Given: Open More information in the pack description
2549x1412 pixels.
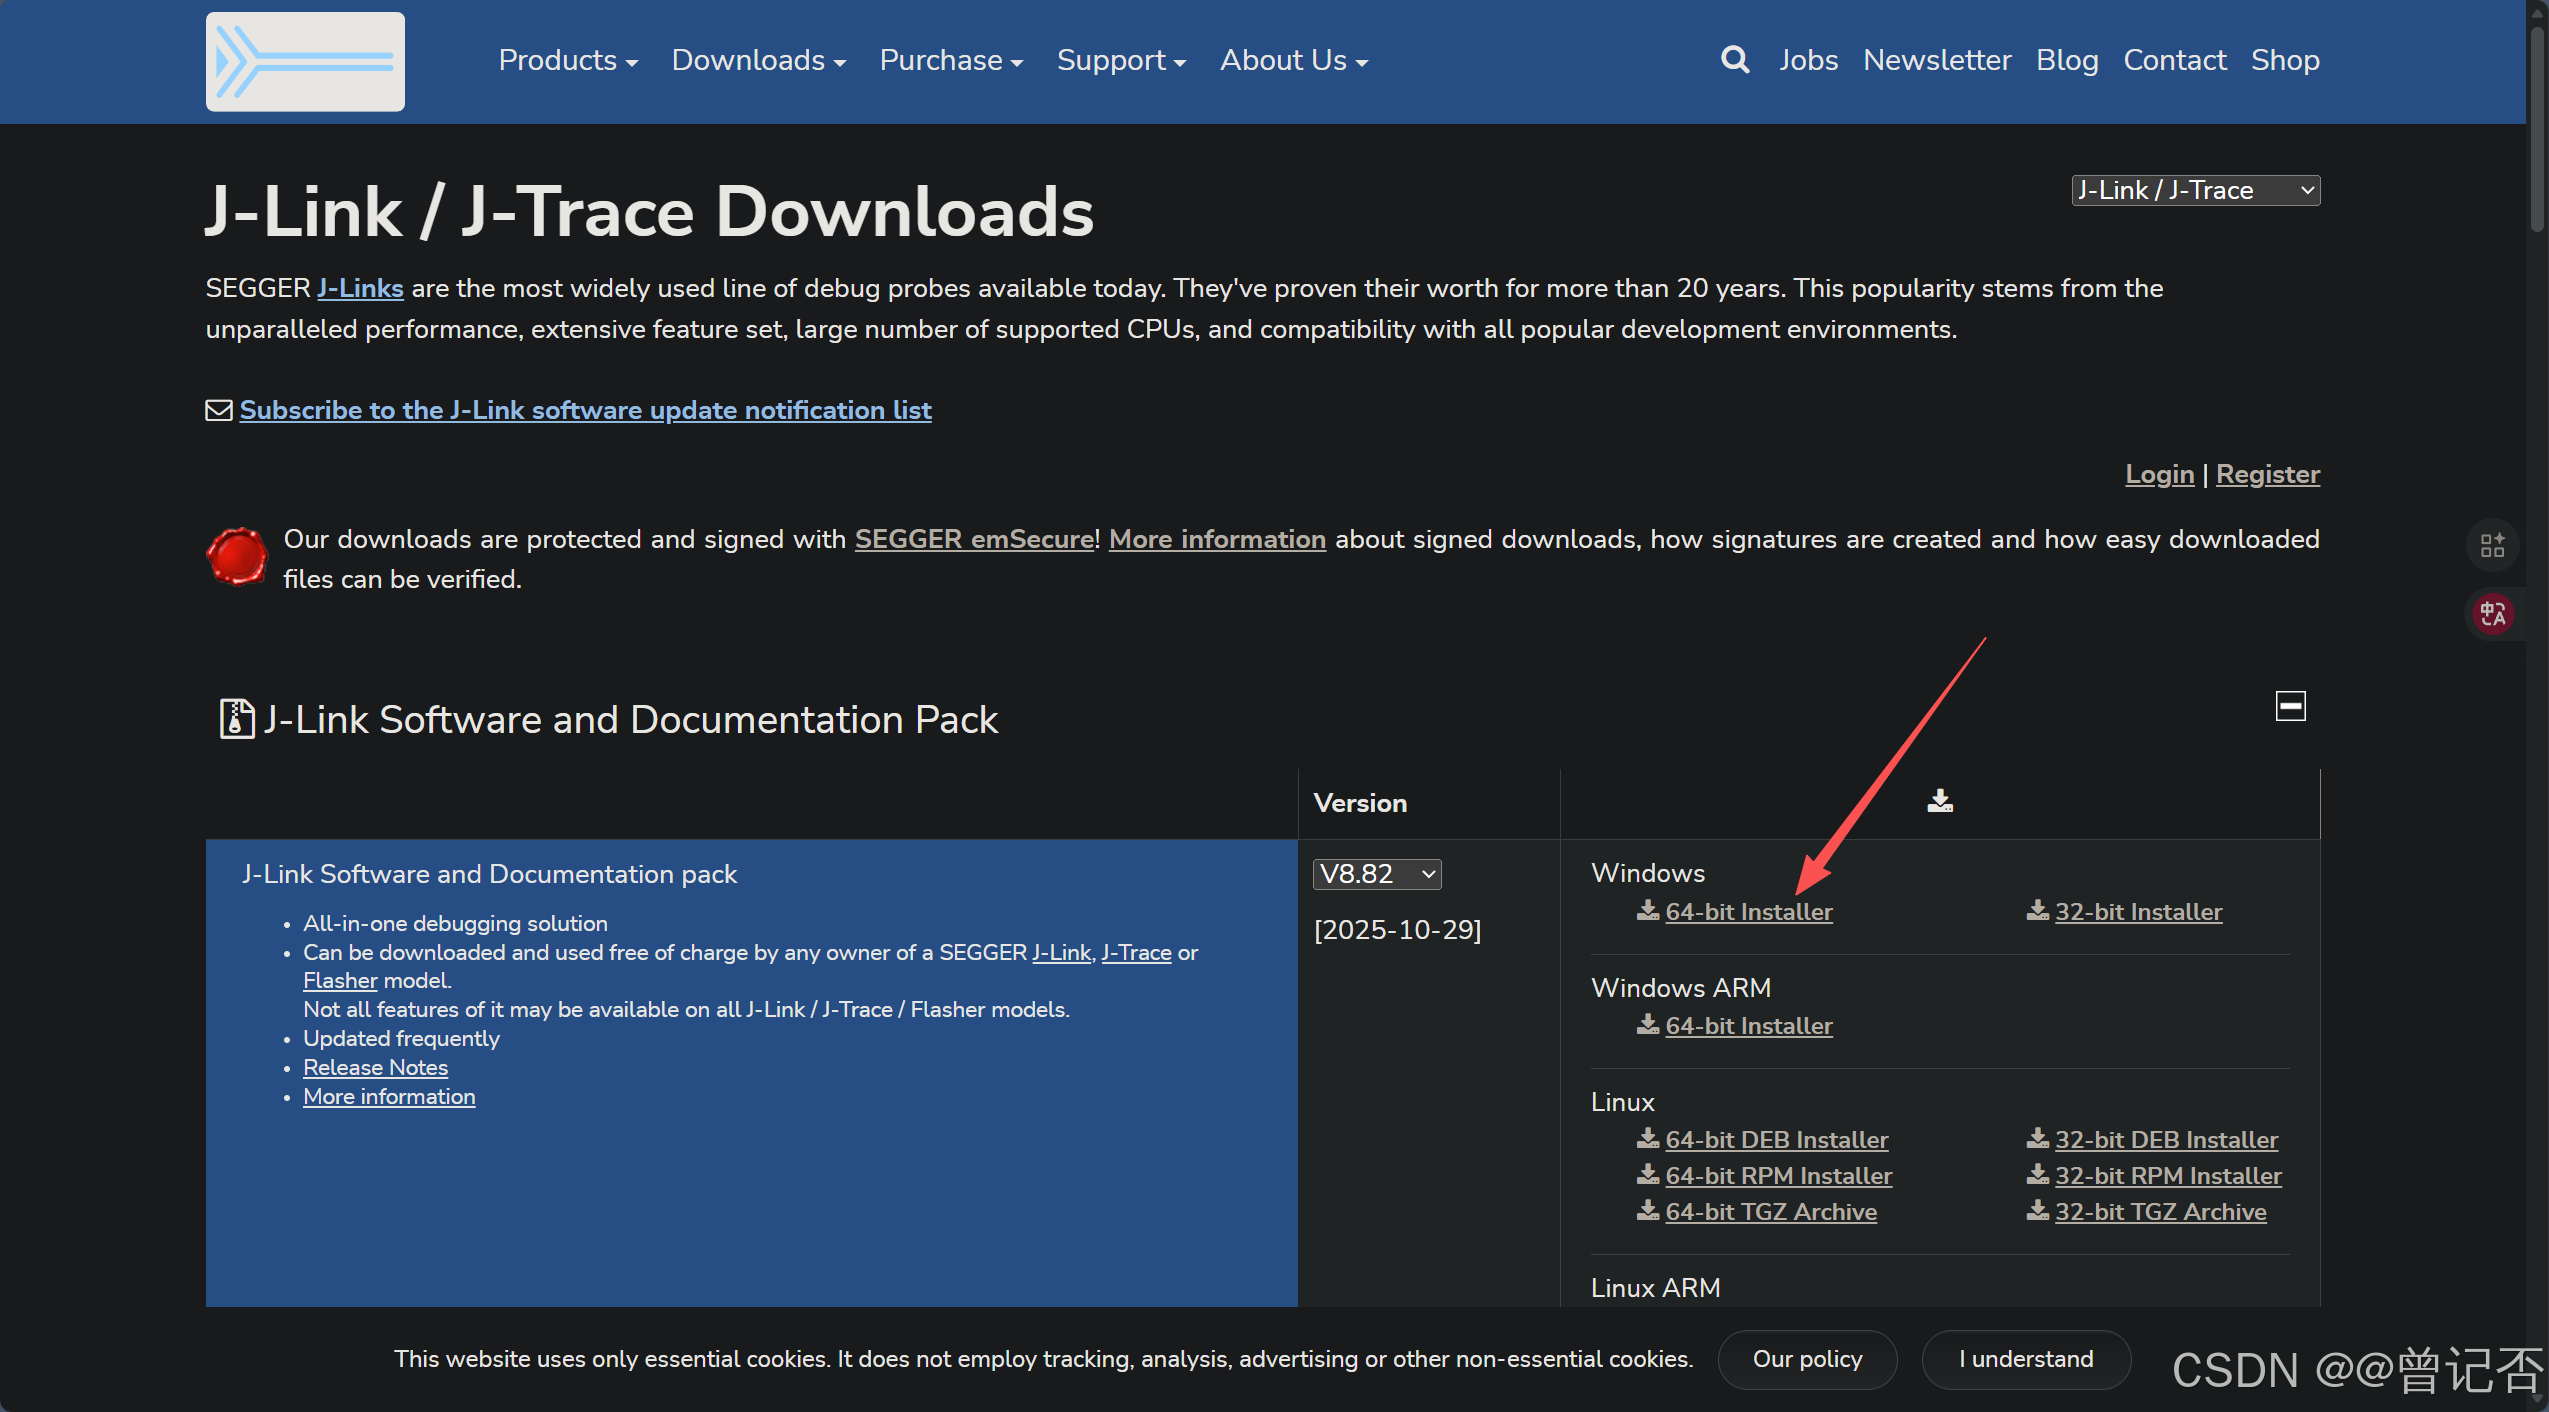Looking at the screenshot, I should click(x=389, y=1096).
